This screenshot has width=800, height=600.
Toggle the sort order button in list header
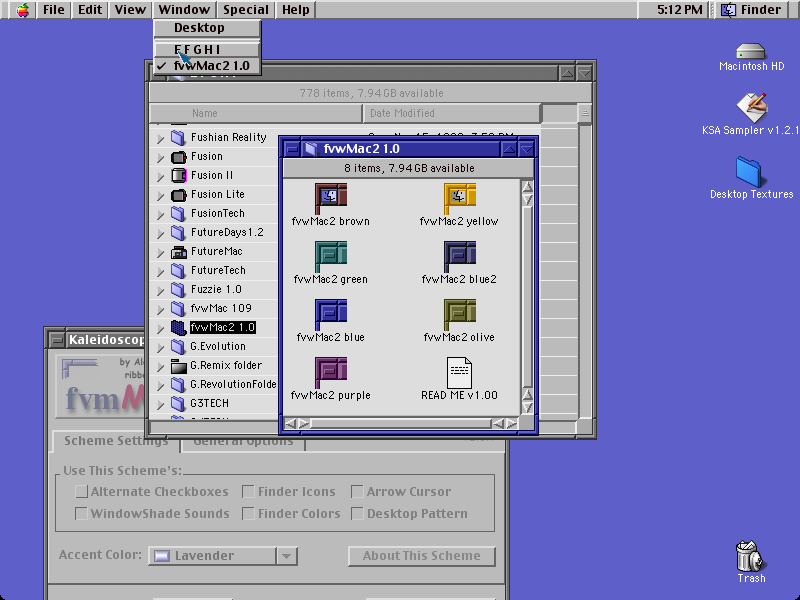[585, 113]
